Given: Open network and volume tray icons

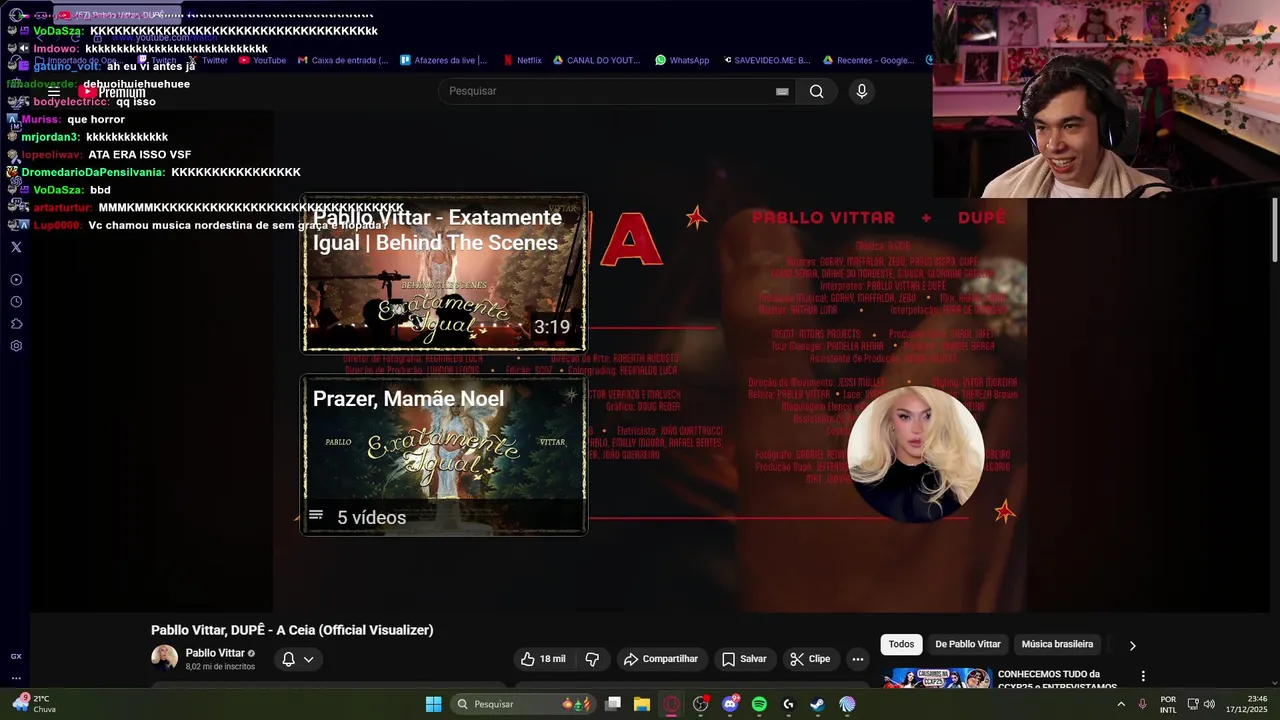Looking at the screenshot, I should click(x=1202, y=704).
